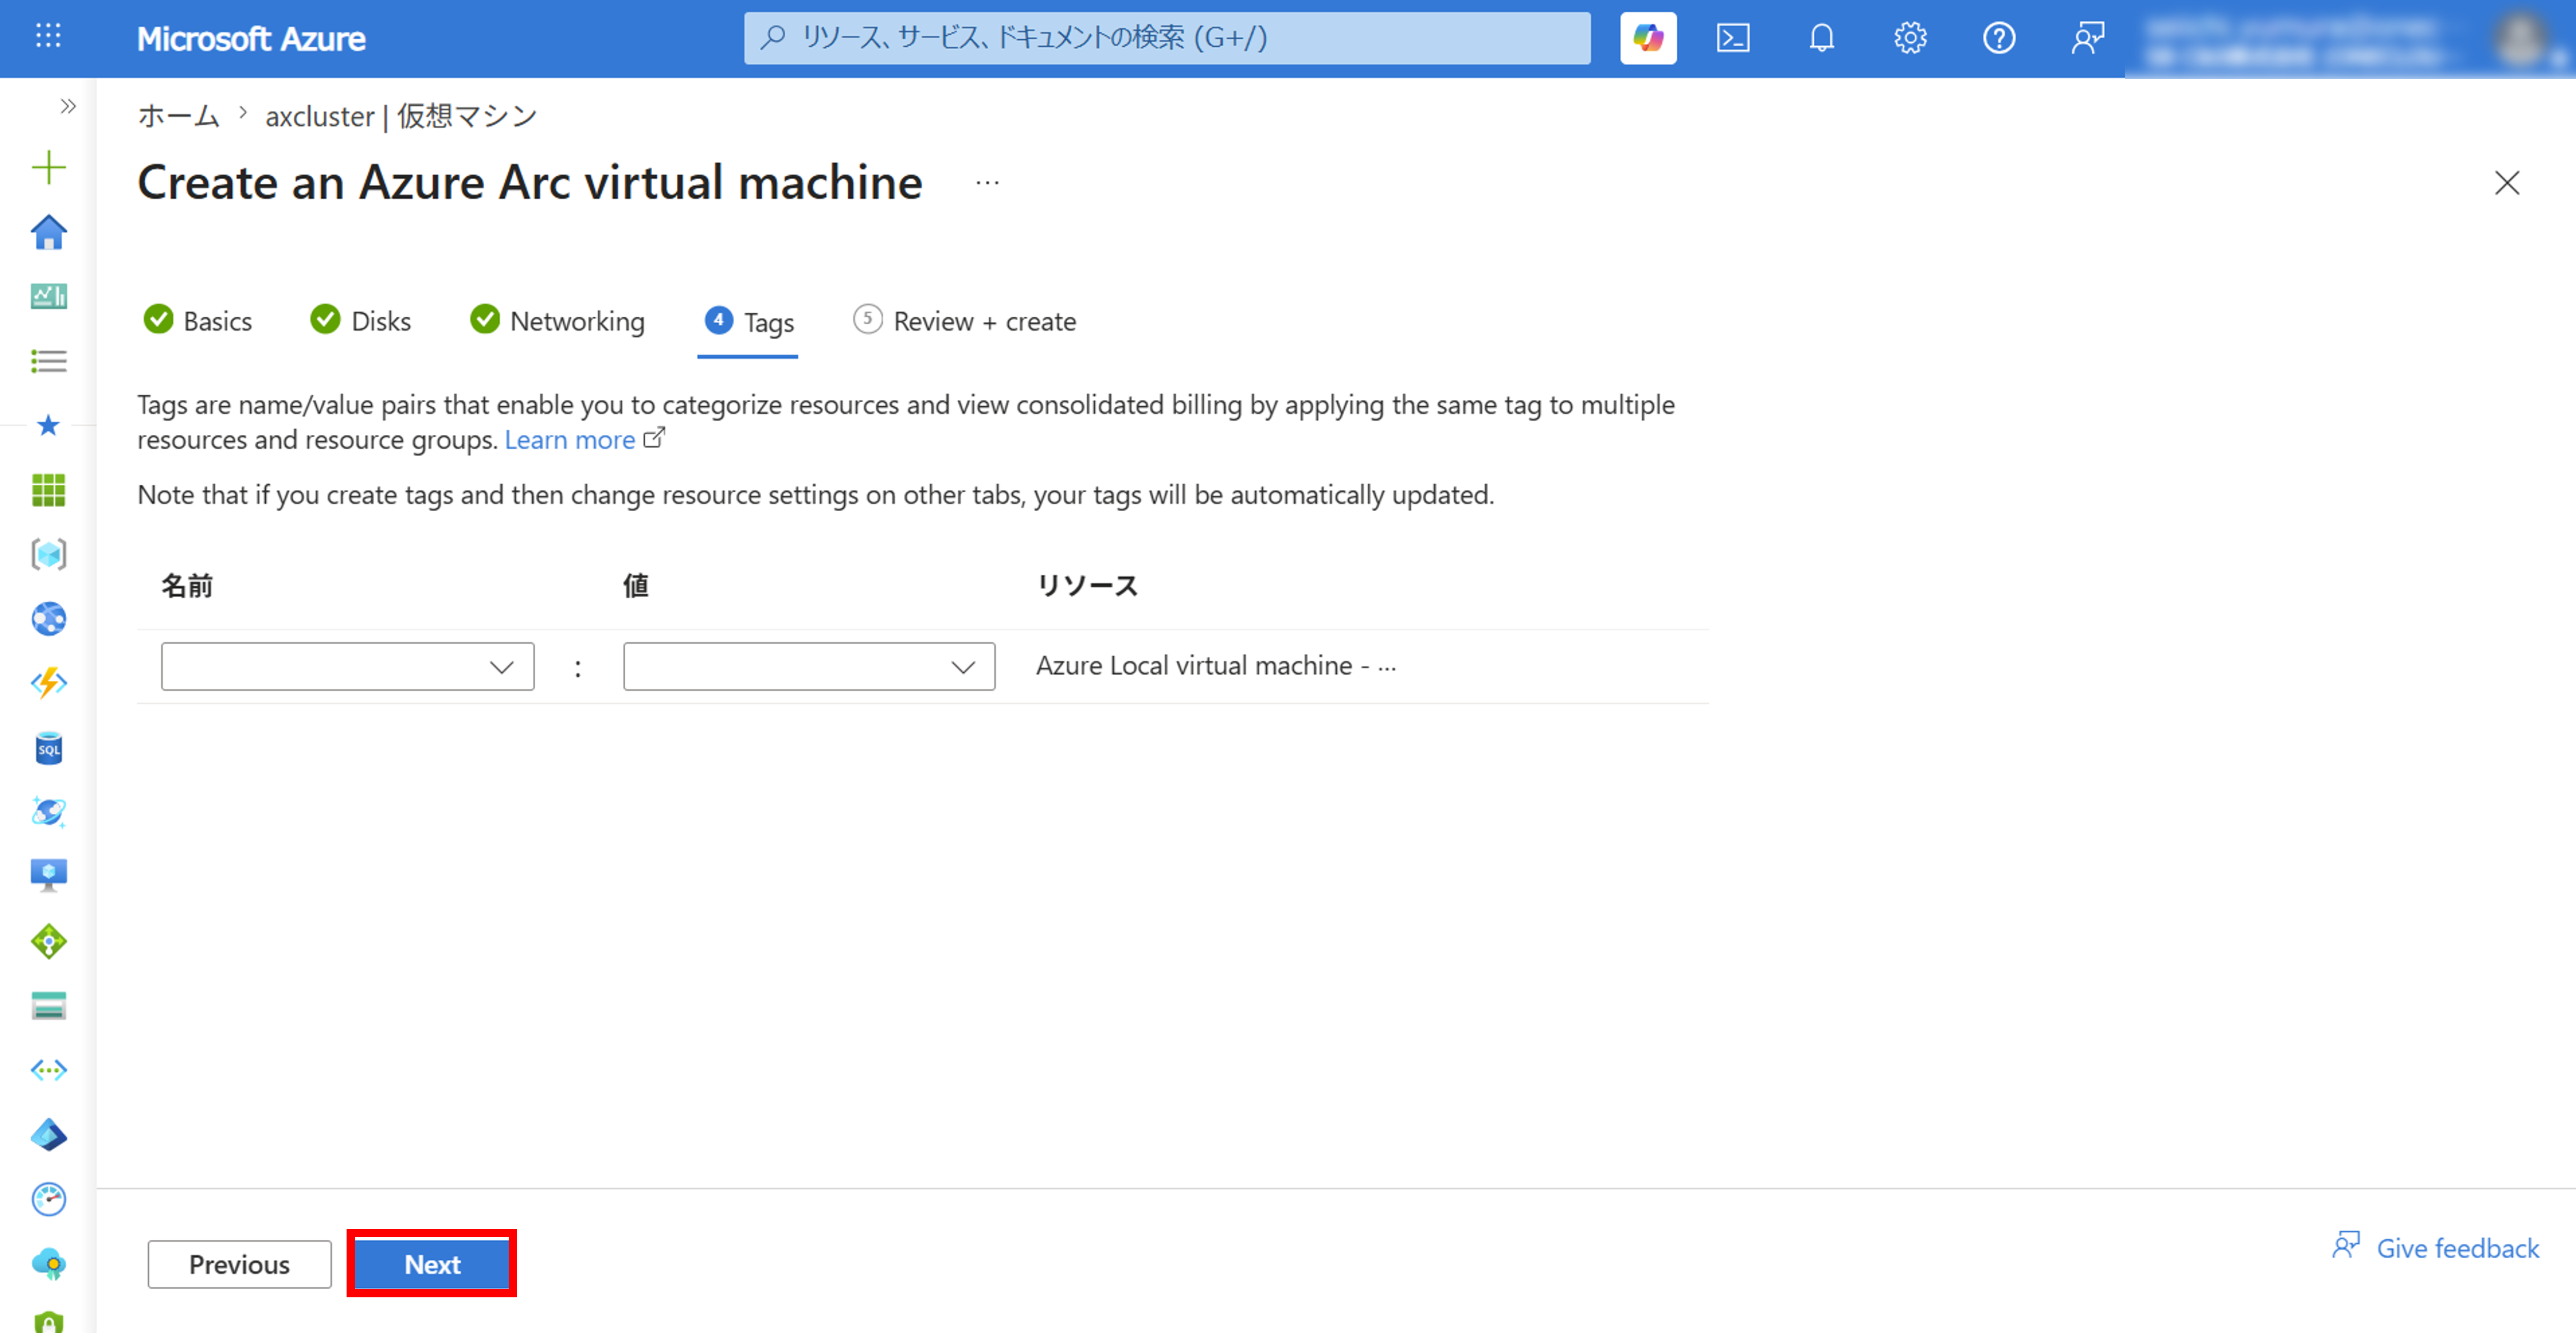Jump to Review + create tab

click(x=965, y=321)
